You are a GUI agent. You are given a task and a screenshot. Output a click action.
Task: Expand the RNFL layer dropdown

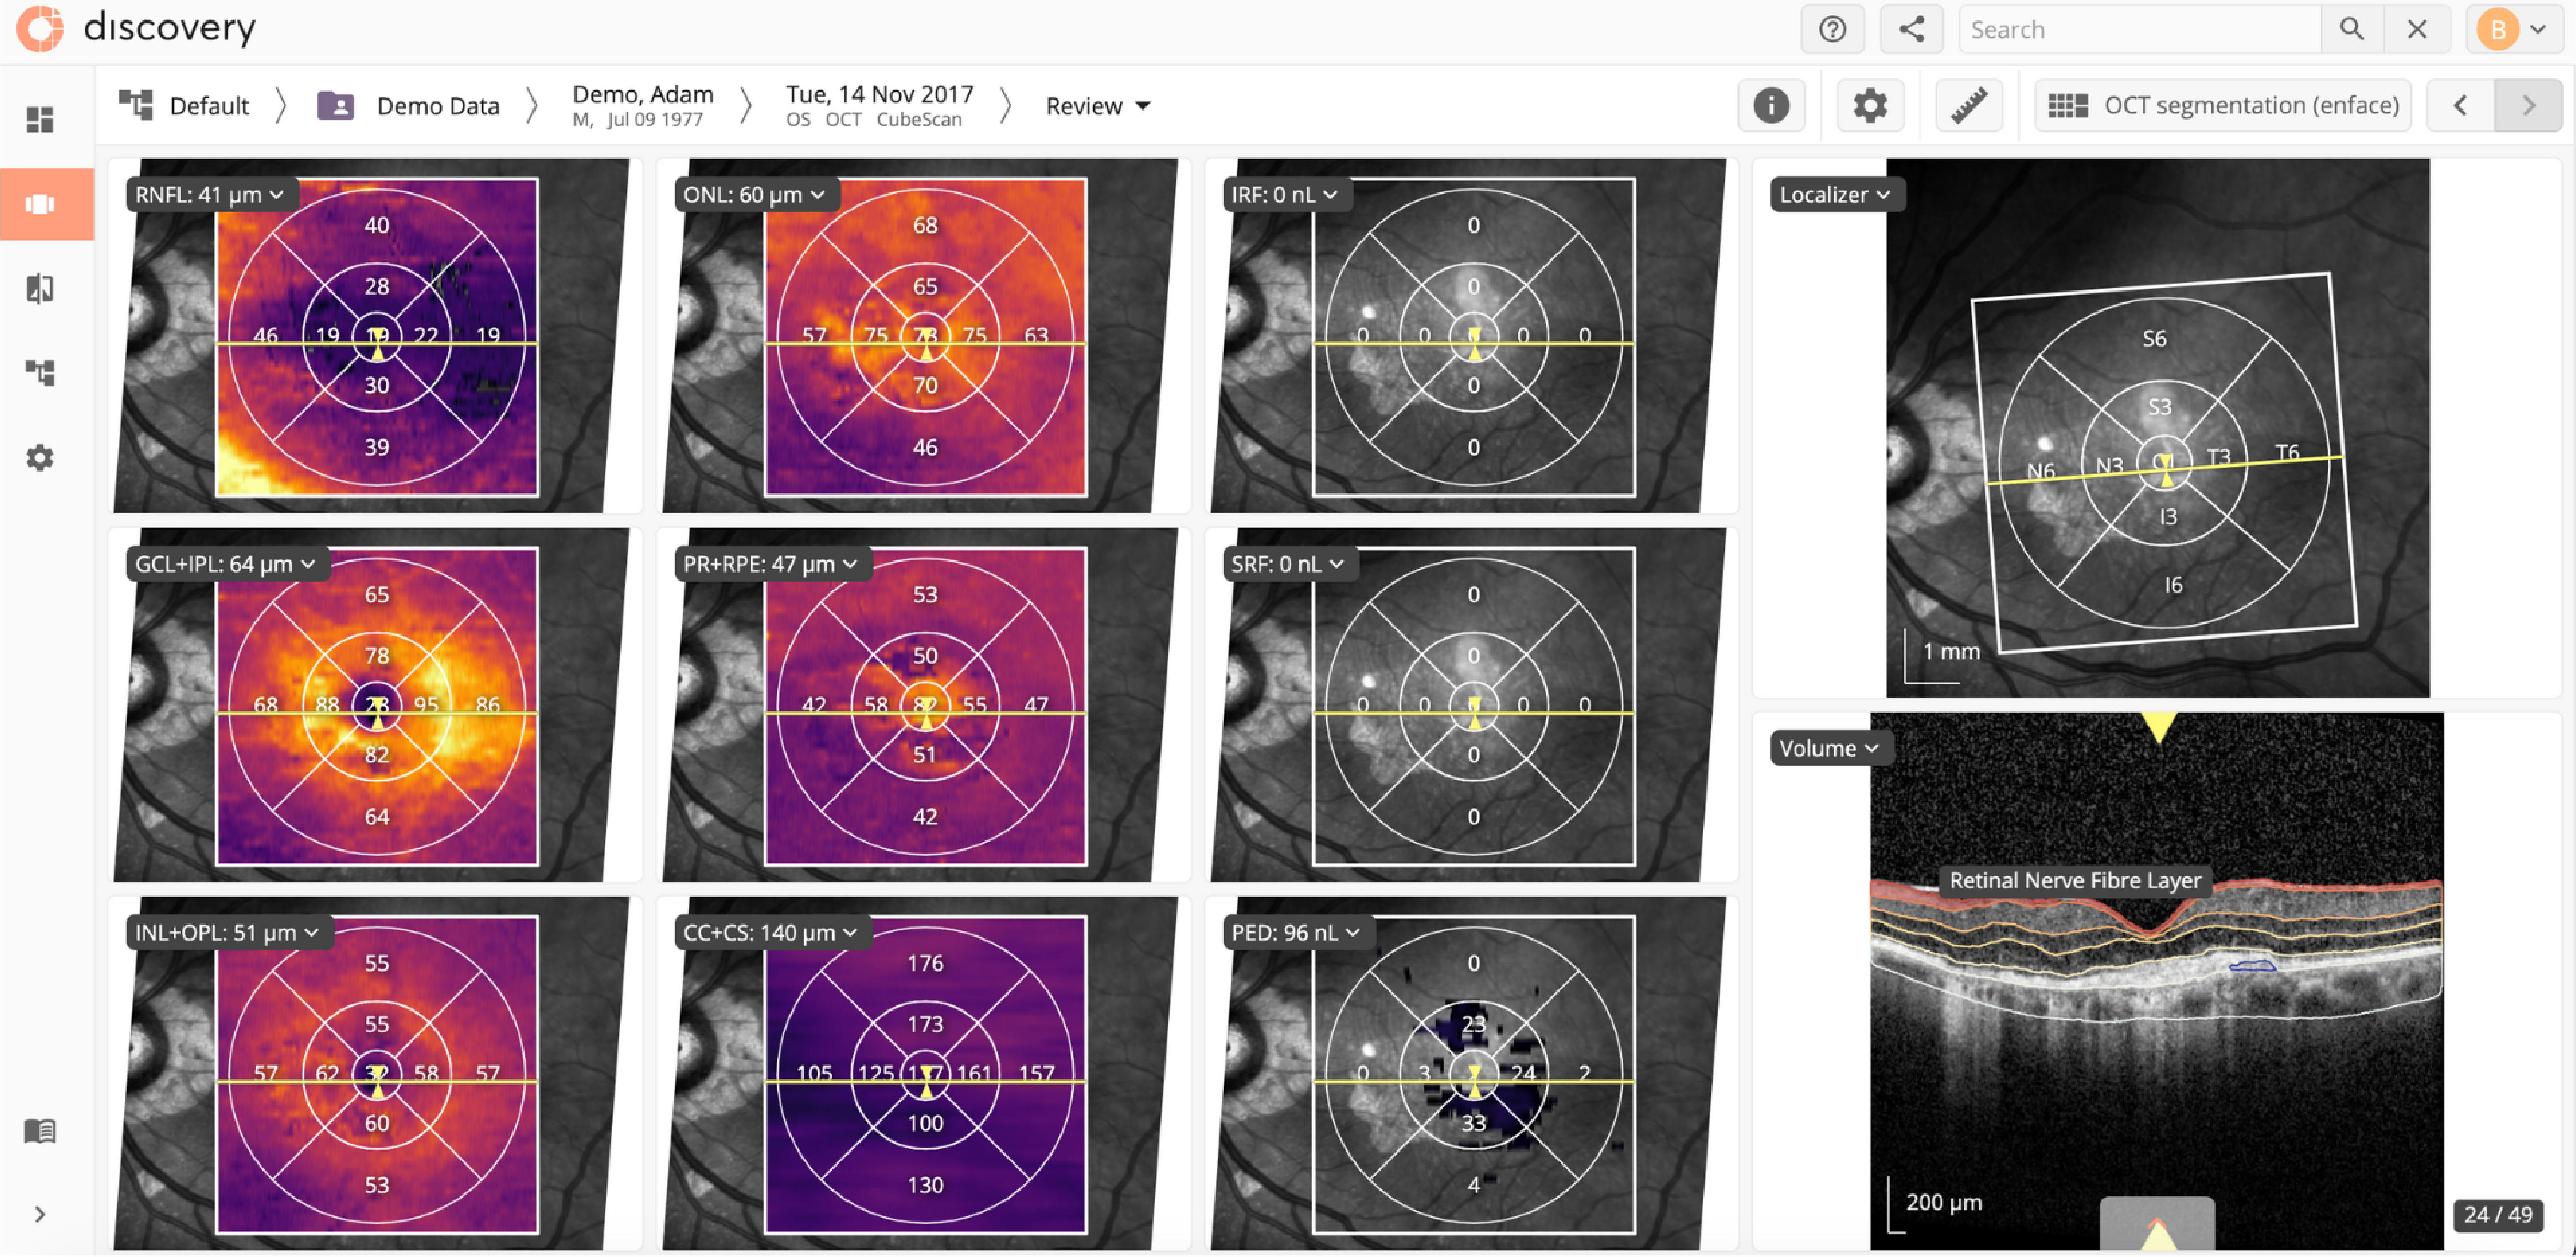click(209, 195)
